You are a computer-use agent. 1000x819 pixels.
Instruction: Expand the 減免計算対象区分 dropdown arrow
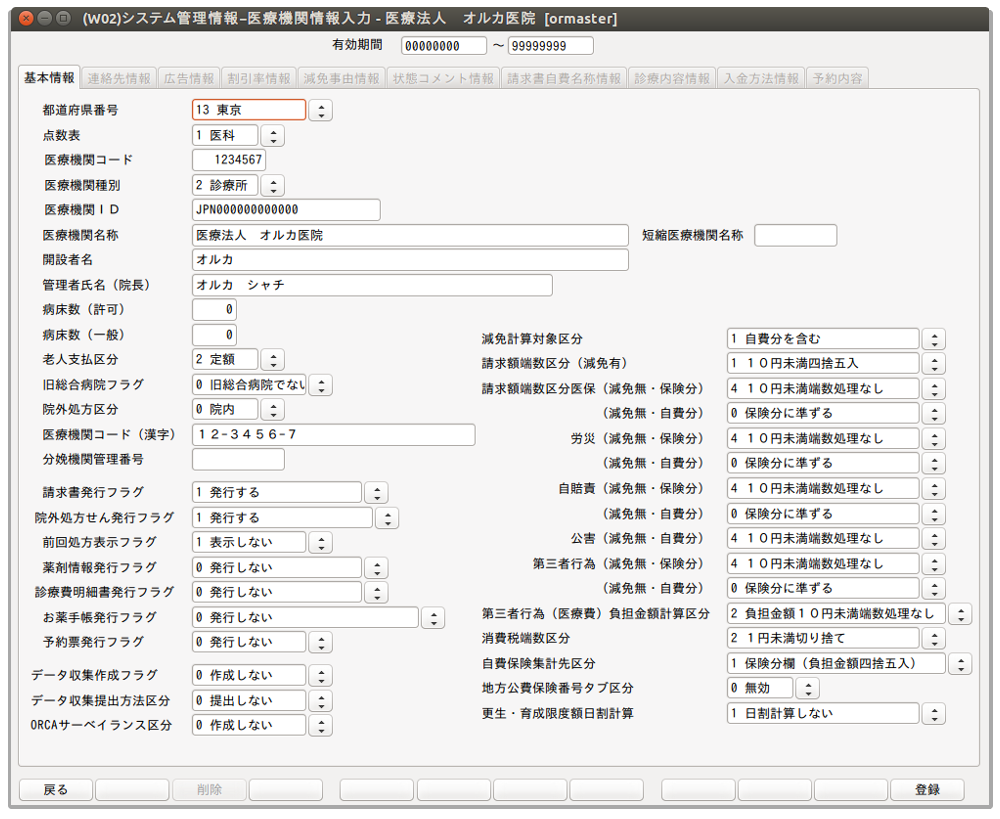(934, 339)
